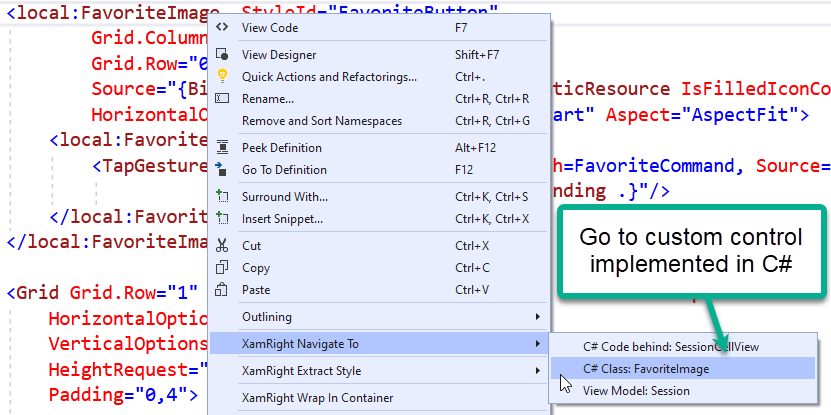Viewport: 831px width, 415px height.
Task: Click the Surround With icon
Action: coord(222,197)
